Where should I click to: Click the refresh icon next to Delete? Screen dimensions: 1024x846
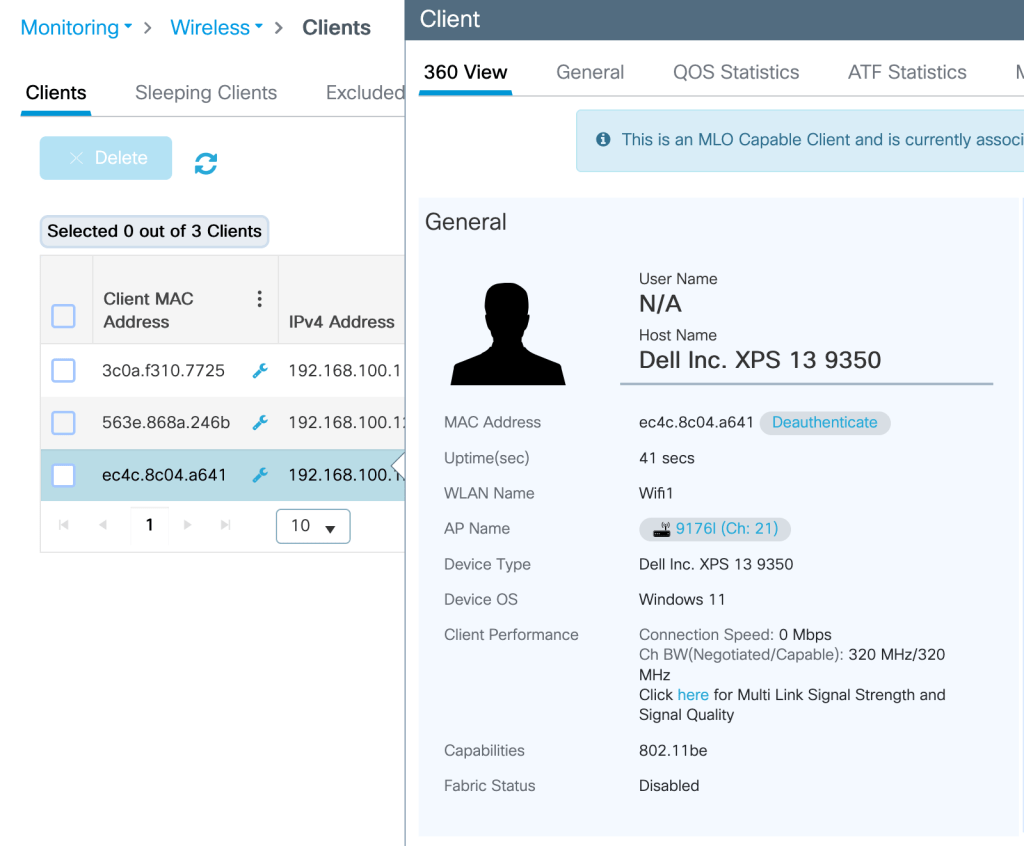coord(206,164)
